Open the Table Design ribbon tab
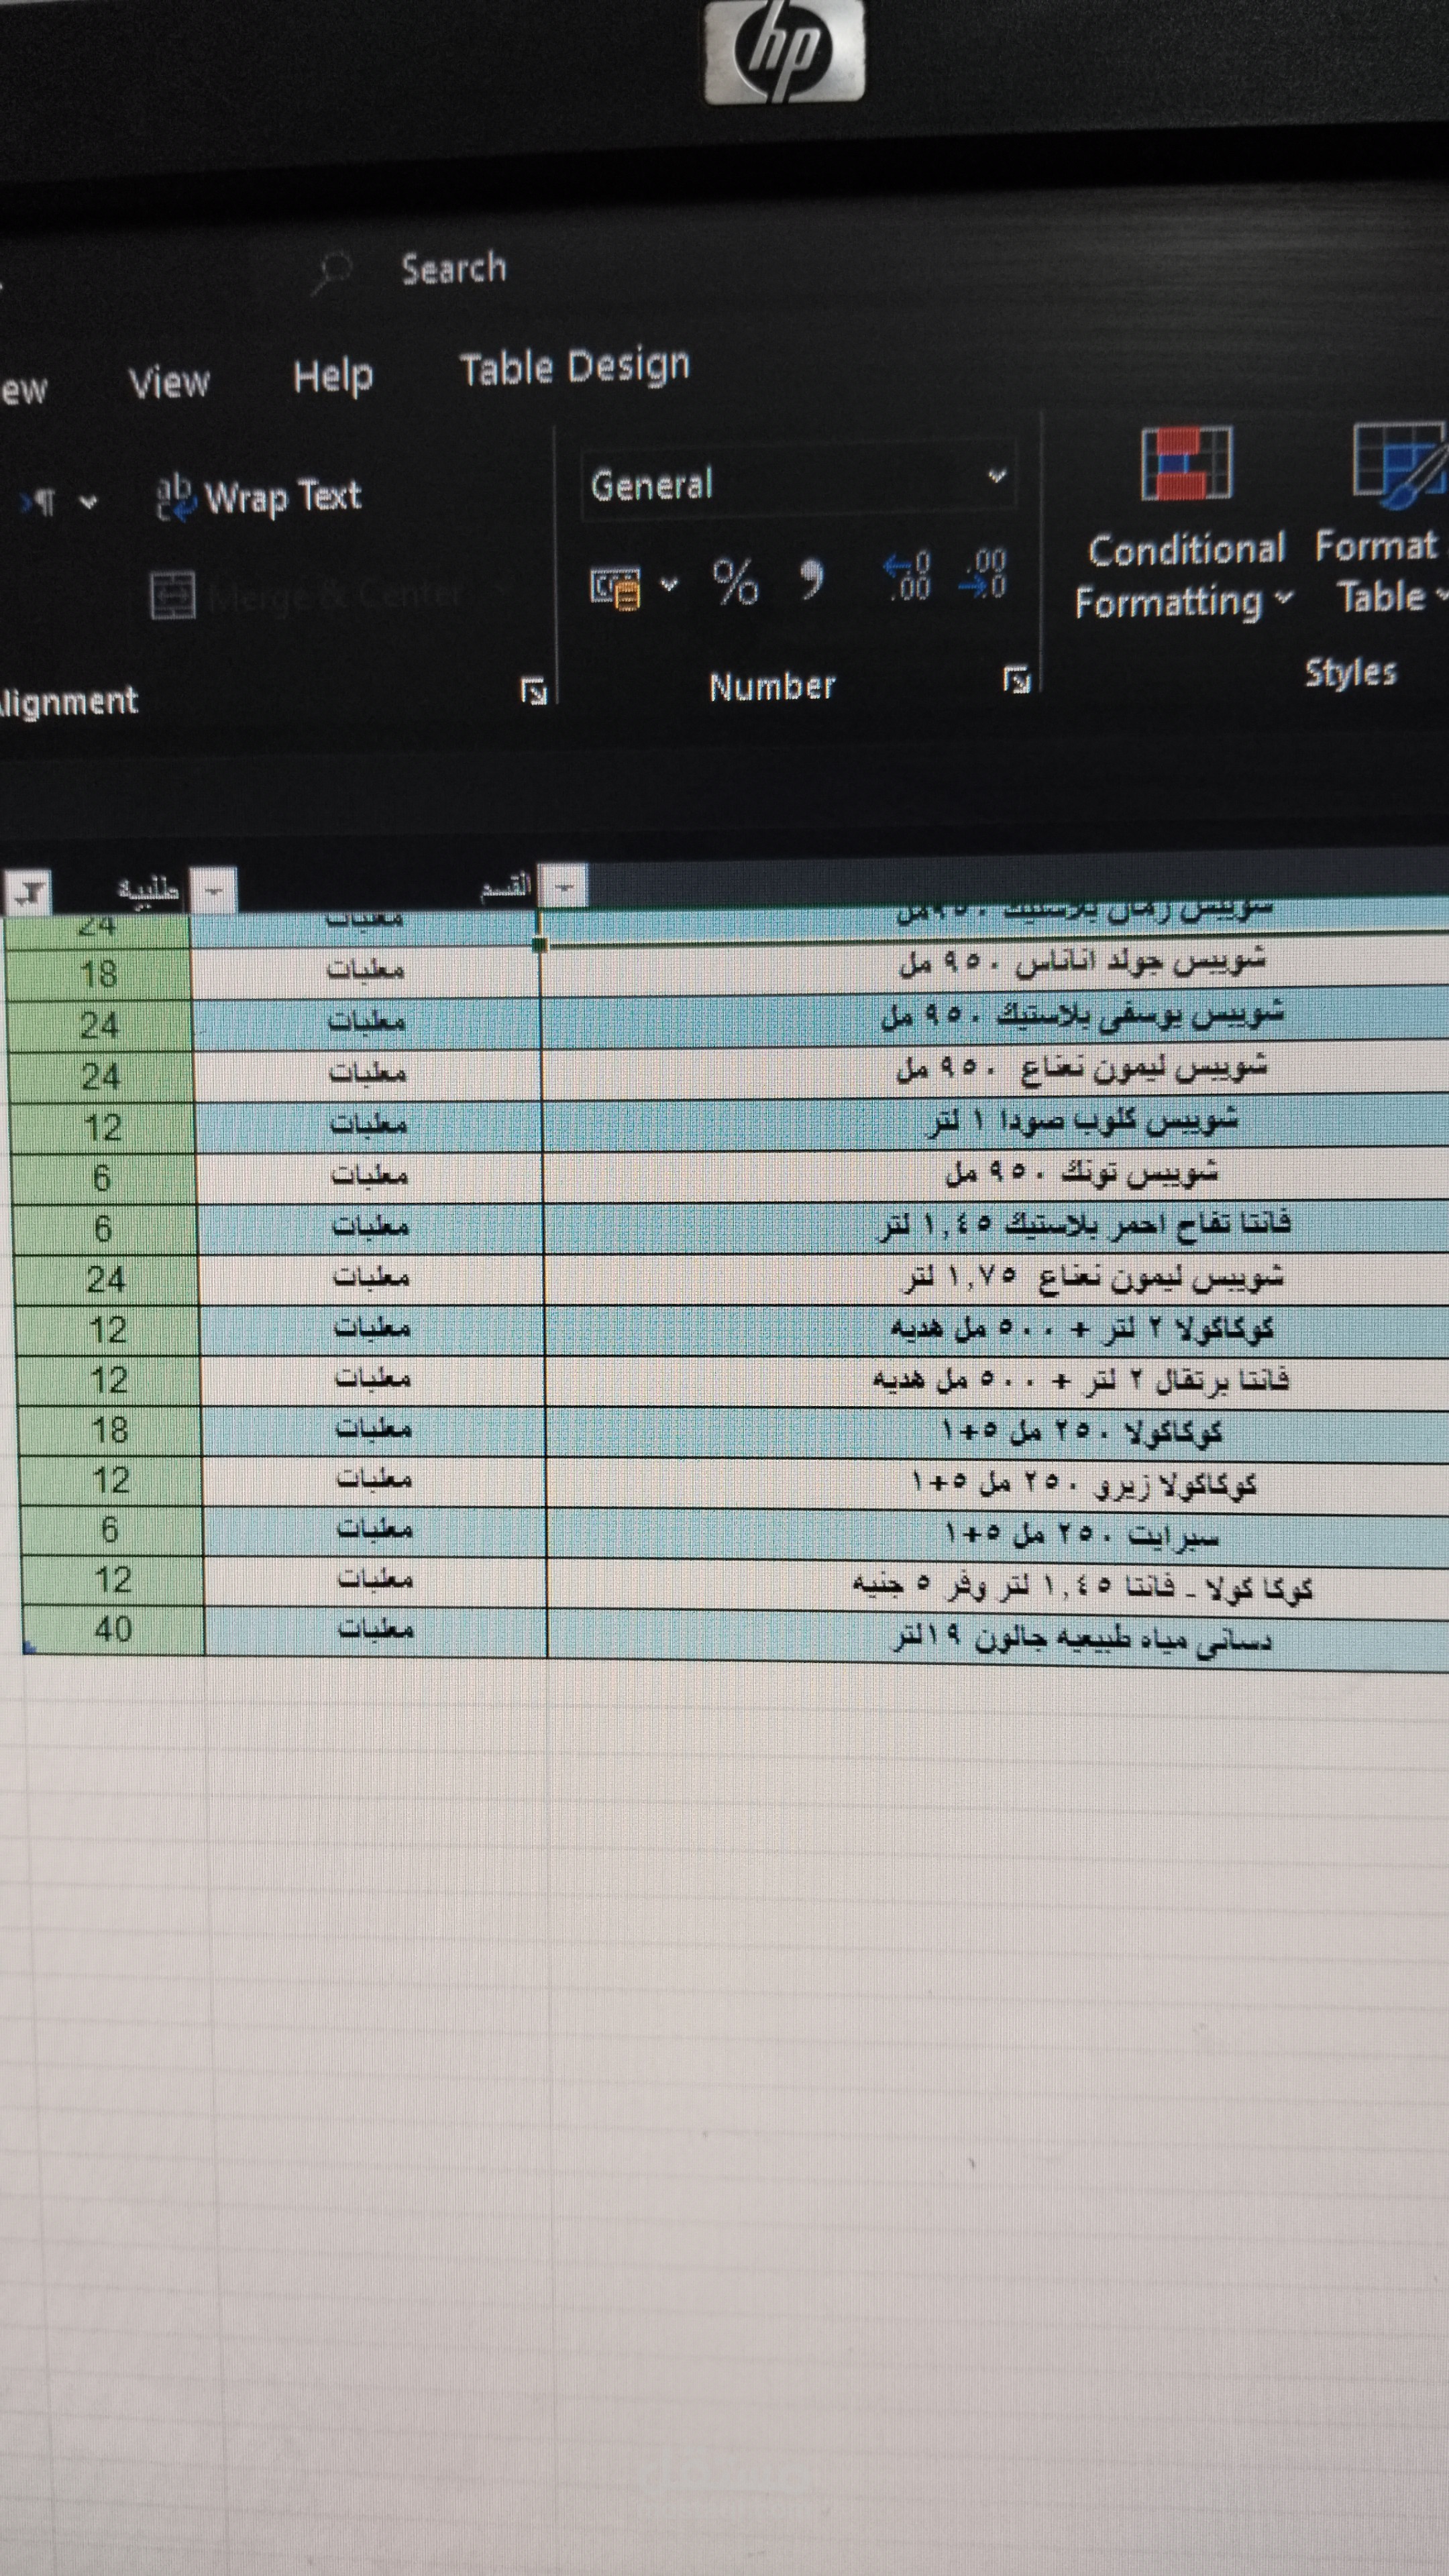 (x=574, y=366)
